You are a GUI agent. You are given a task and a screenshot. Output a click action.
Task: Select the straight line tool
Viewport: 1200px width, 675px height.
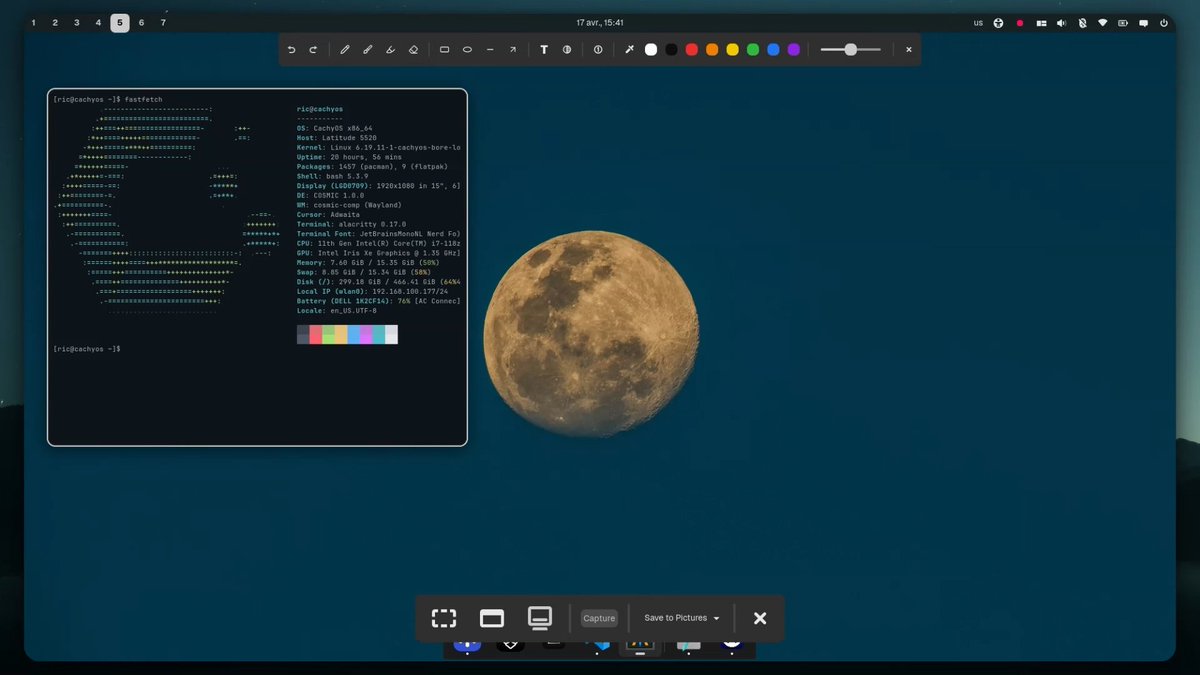tap(490, 49)
